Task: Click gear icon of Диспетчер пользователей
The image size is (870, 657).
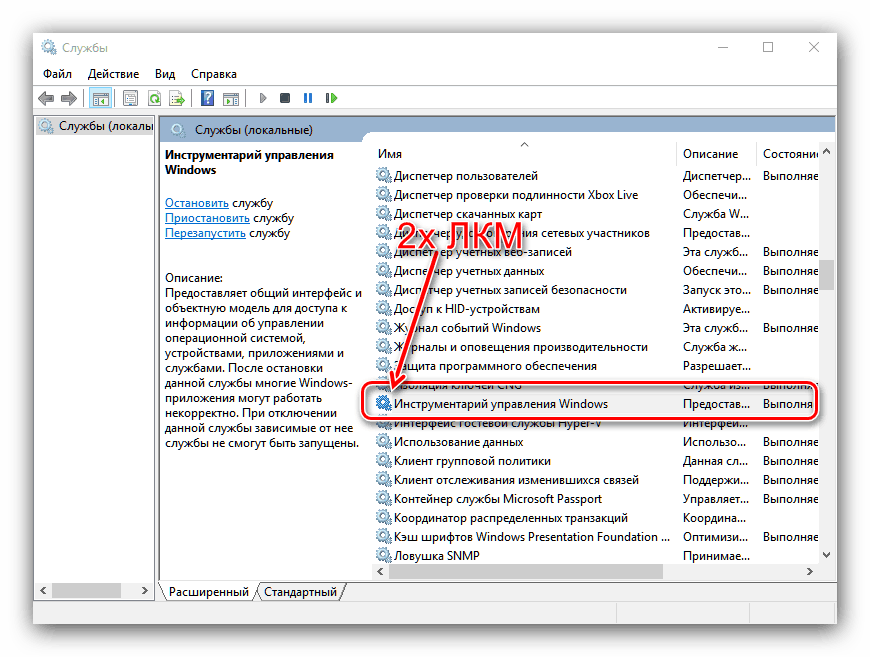Action: (383, 176)
